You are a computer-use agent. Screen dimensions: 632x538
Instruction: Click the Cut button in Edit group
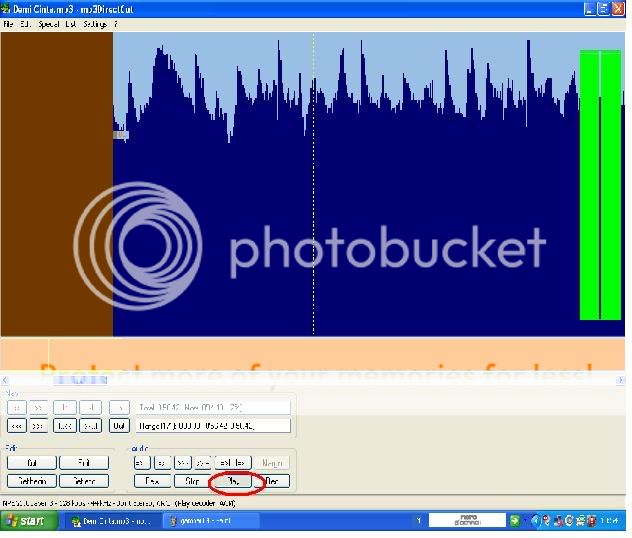32,463
